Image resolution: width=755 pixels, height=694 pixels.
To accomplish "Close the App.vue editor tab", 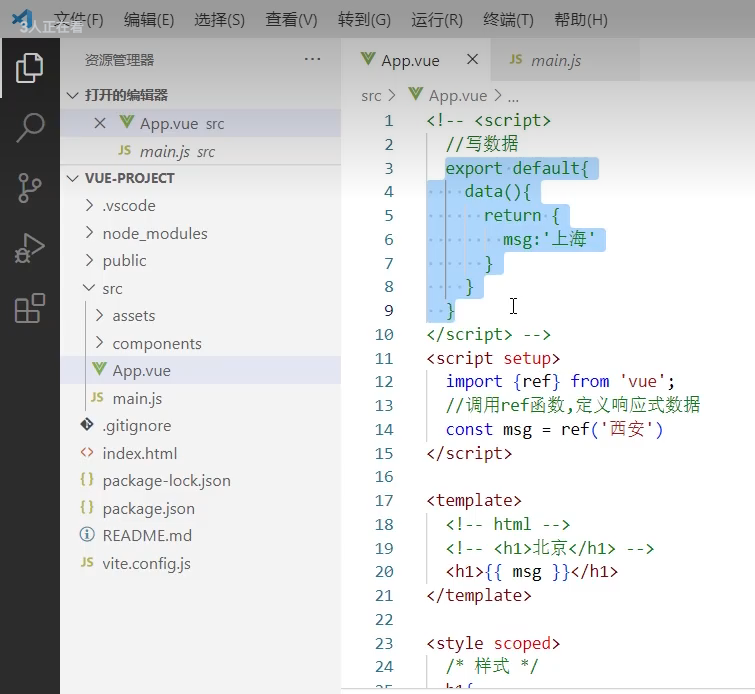I will coord(472,59).
